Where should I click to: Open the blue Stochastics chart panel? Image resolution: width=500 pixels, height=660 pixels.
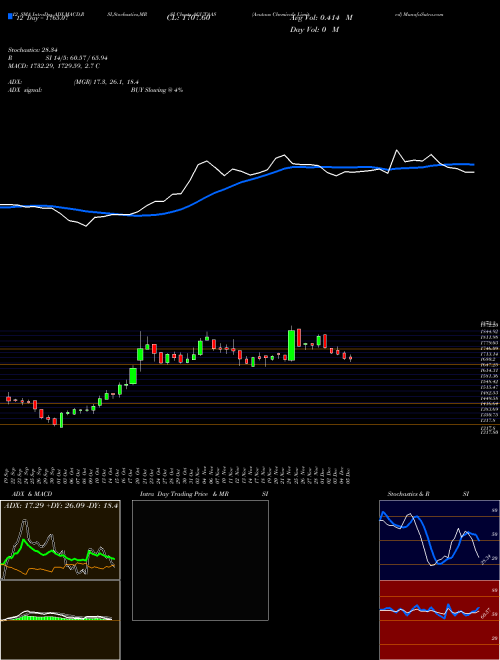pos(439,540)
